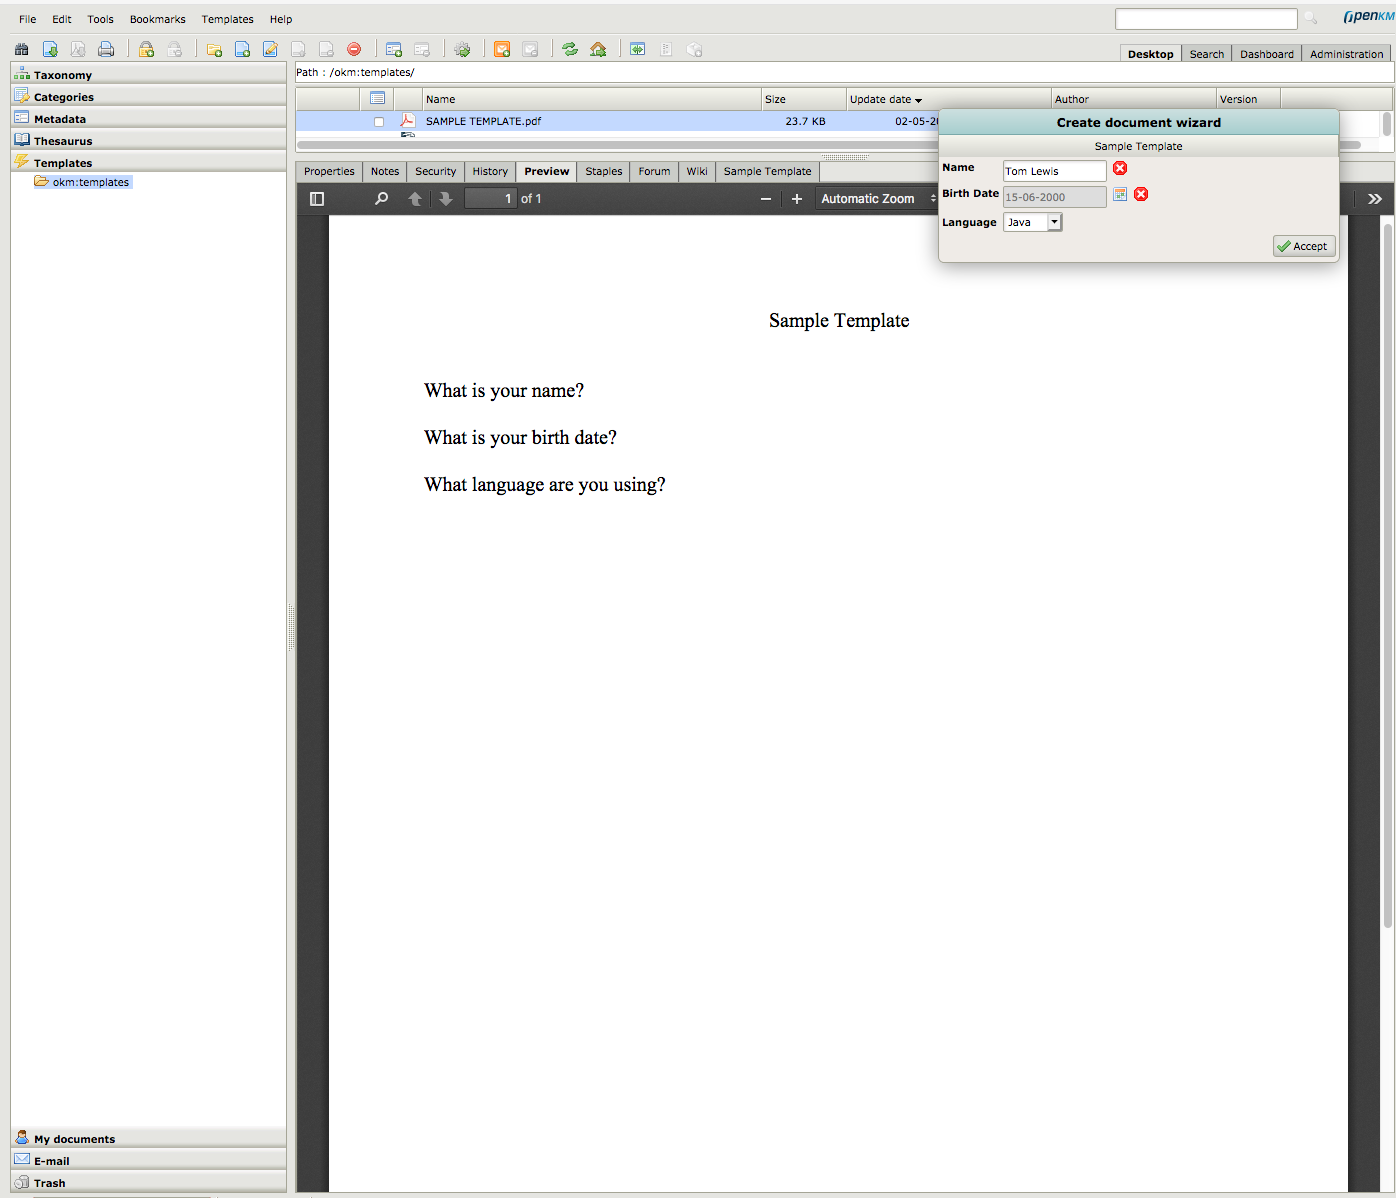Click the create folder icon
This screenshot has height=1198, width=1396.
[x=214, y=49]
